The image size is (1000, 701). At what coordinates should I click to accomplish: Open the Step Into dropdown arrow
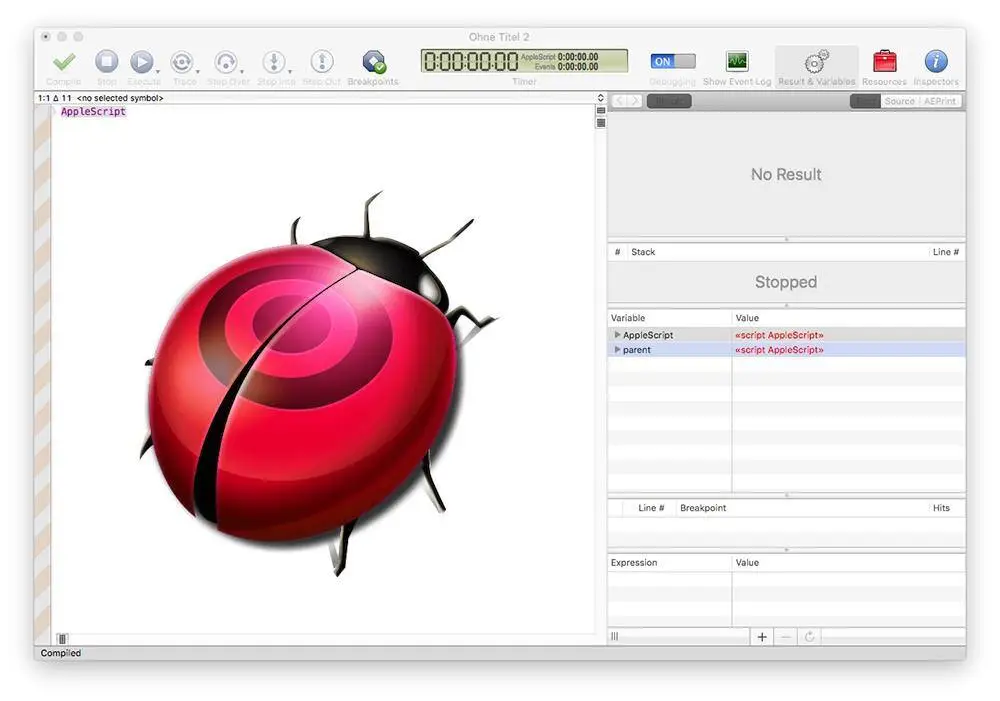(290, 71)
